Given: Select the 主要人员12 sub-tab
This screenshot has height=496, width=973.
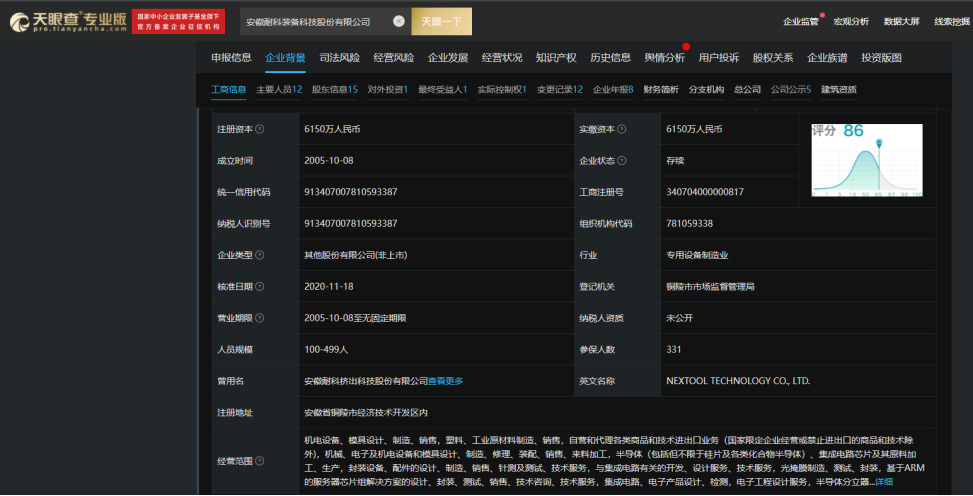Looking at the screenshot, I should pos(279,89).
